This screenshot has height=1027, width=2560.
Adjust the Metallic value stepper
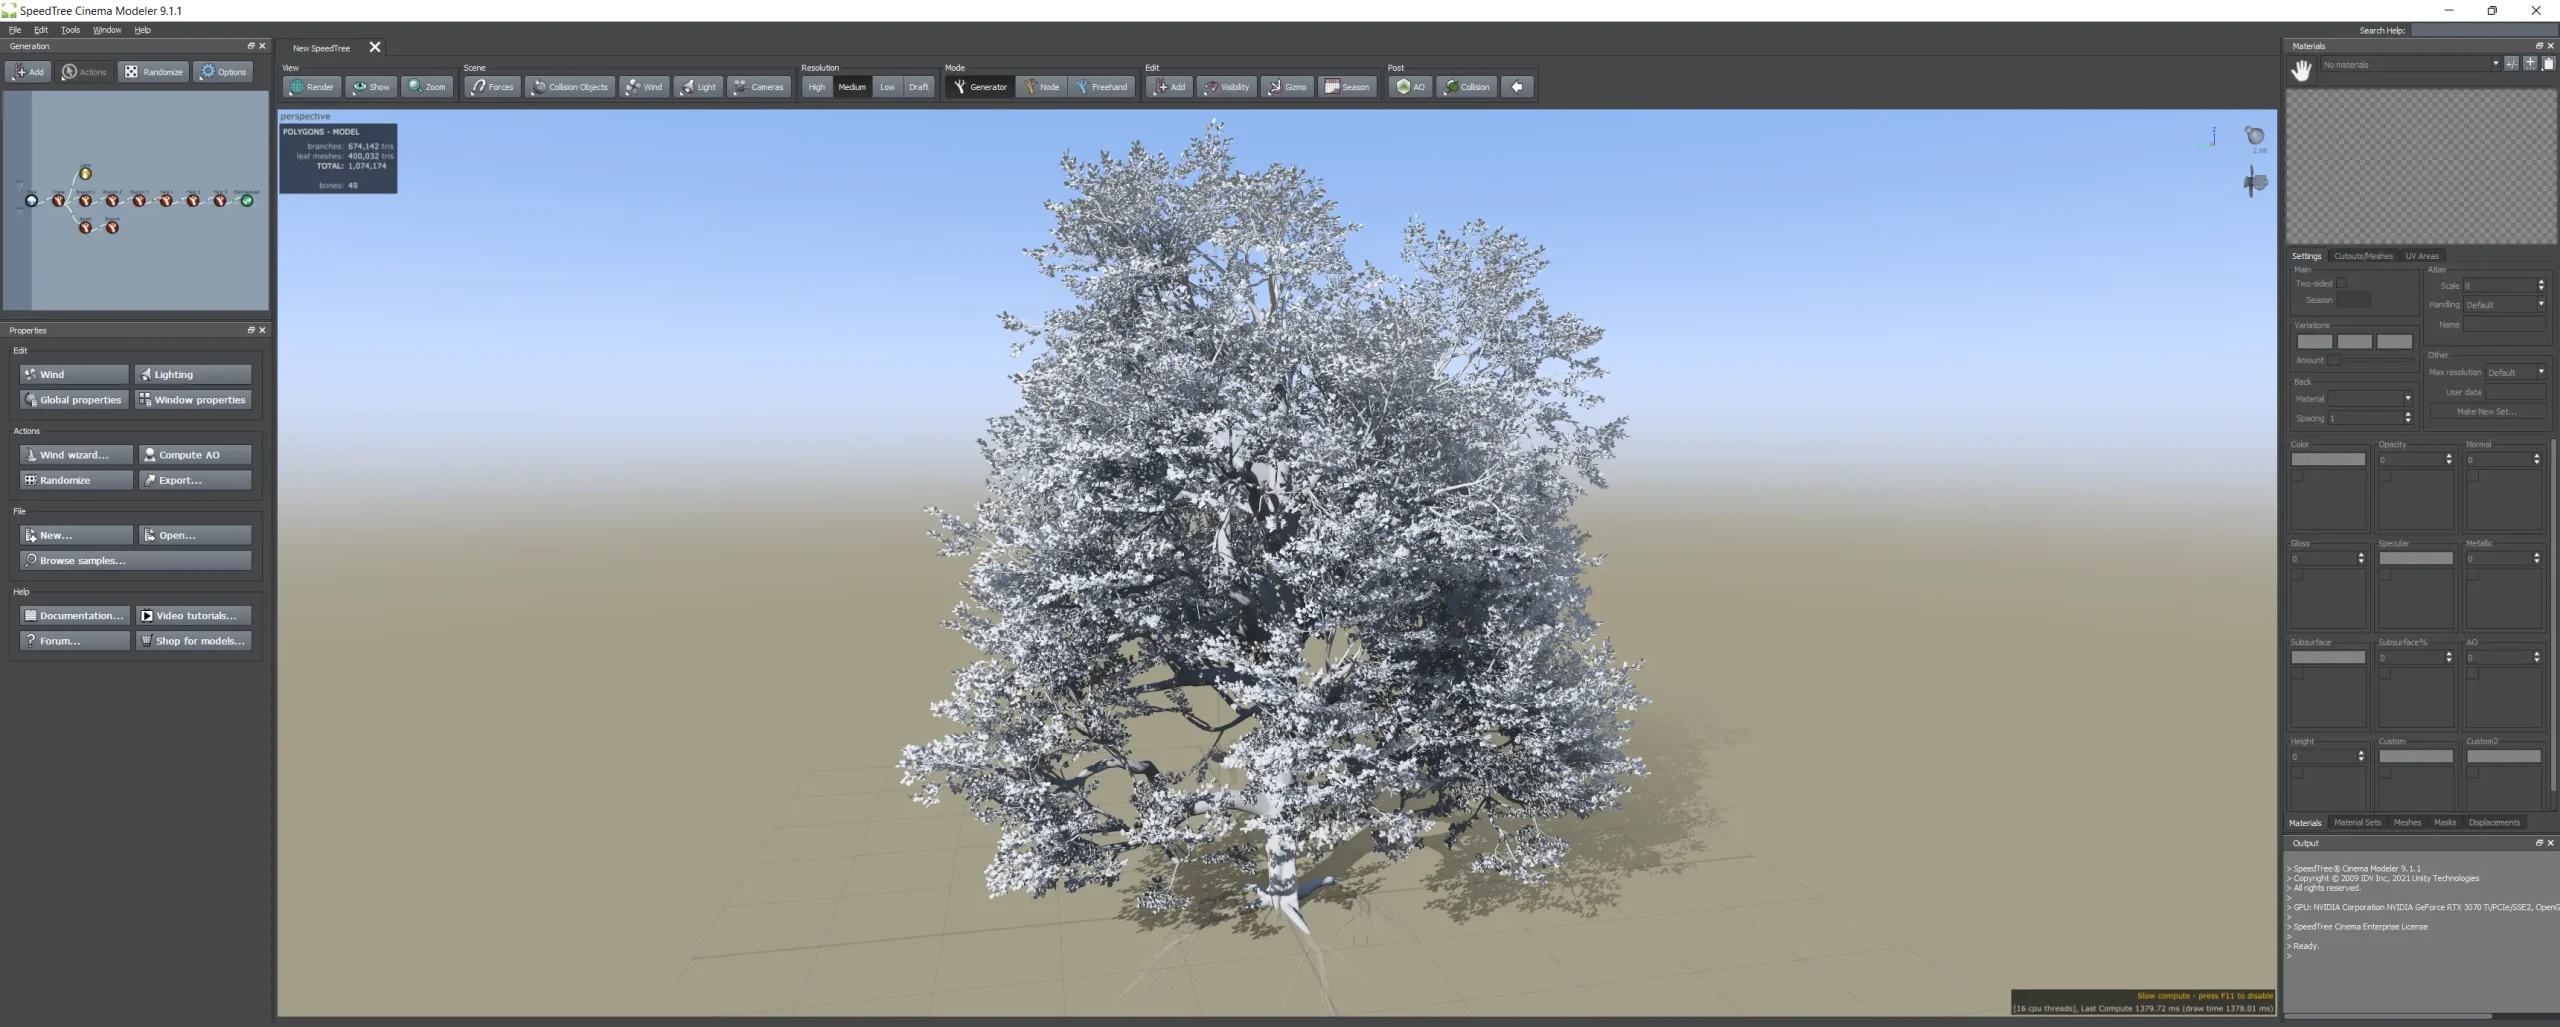pyautogui.click(x=2537, y=558)
